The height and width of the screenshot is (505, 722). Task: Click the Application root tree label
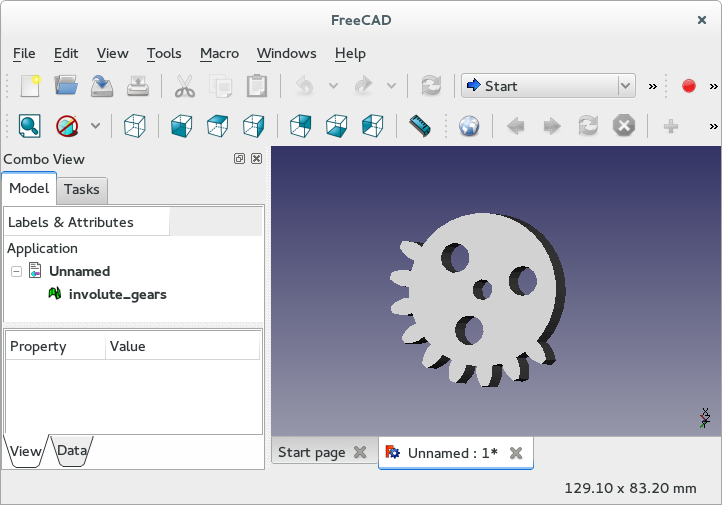[x=42, y=249]
